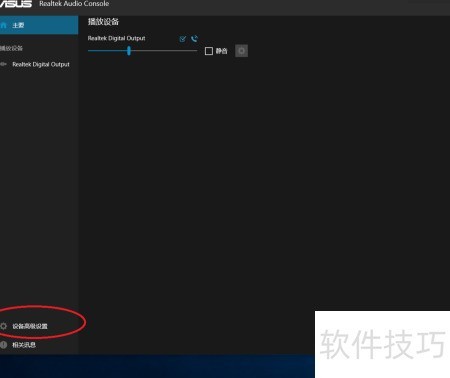Select Realtek Digital Output in the sidebar
This screenshot has width=450, height=378.
tap(39, 64)
